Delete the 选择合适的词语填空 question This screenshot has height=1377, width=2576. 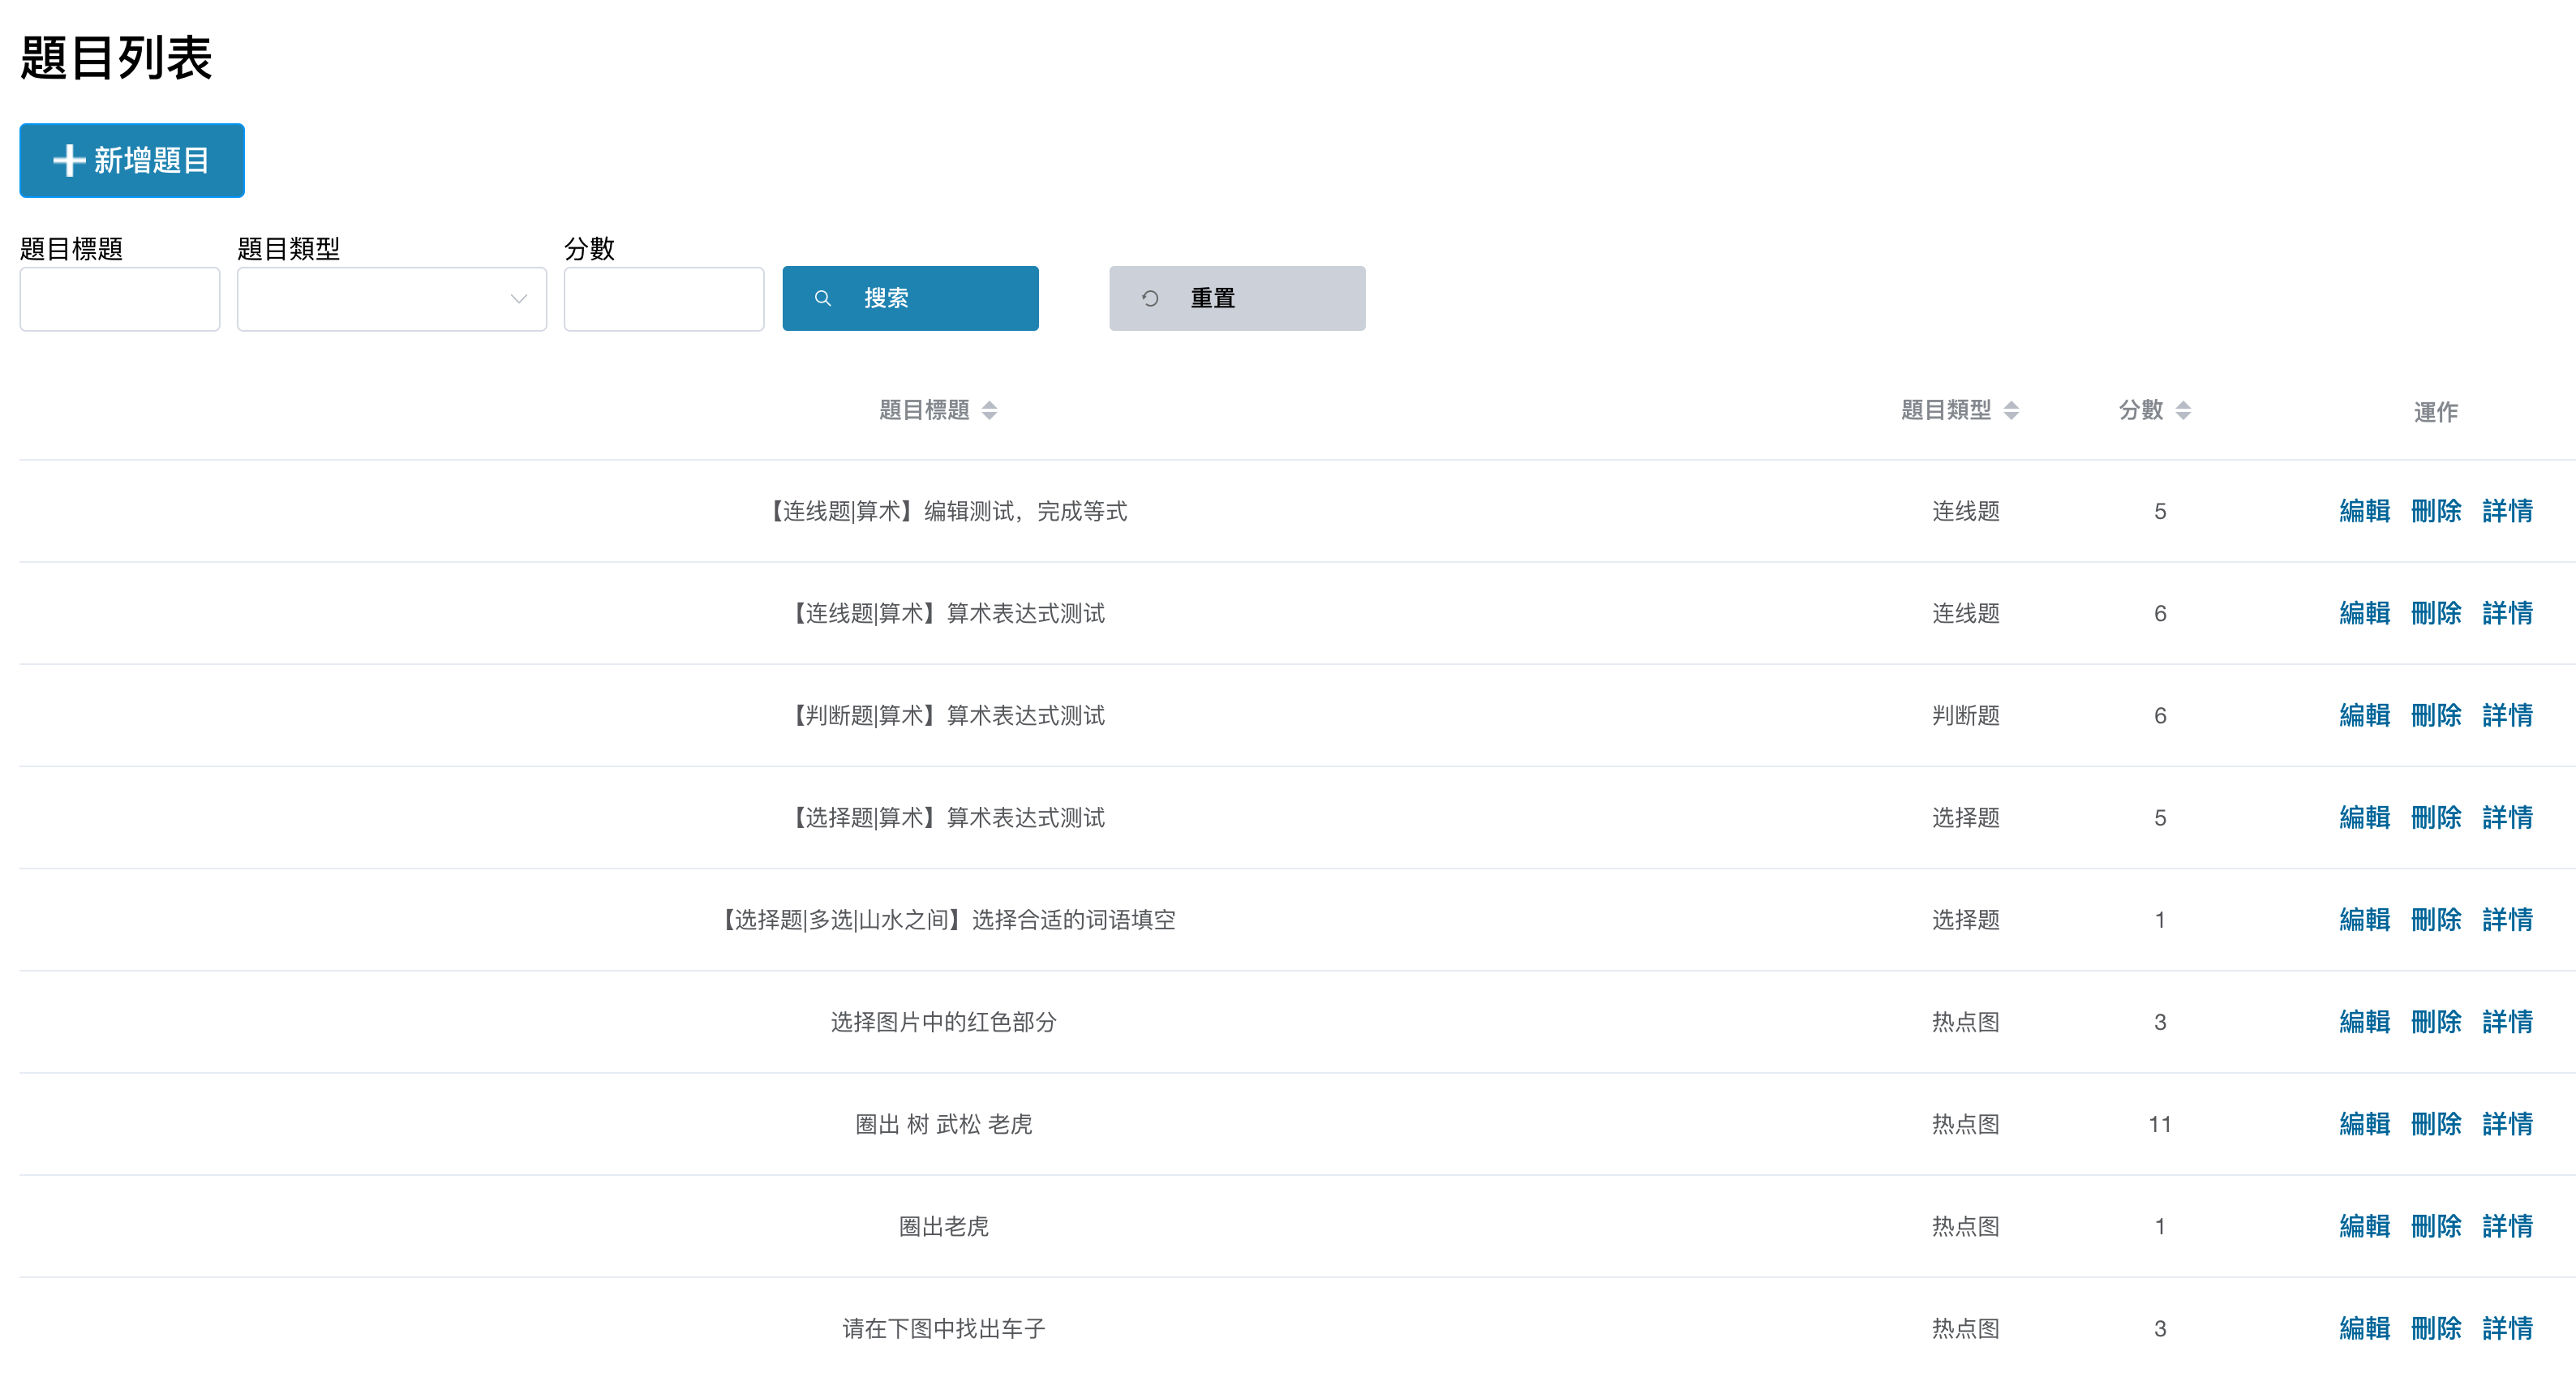2436,919
